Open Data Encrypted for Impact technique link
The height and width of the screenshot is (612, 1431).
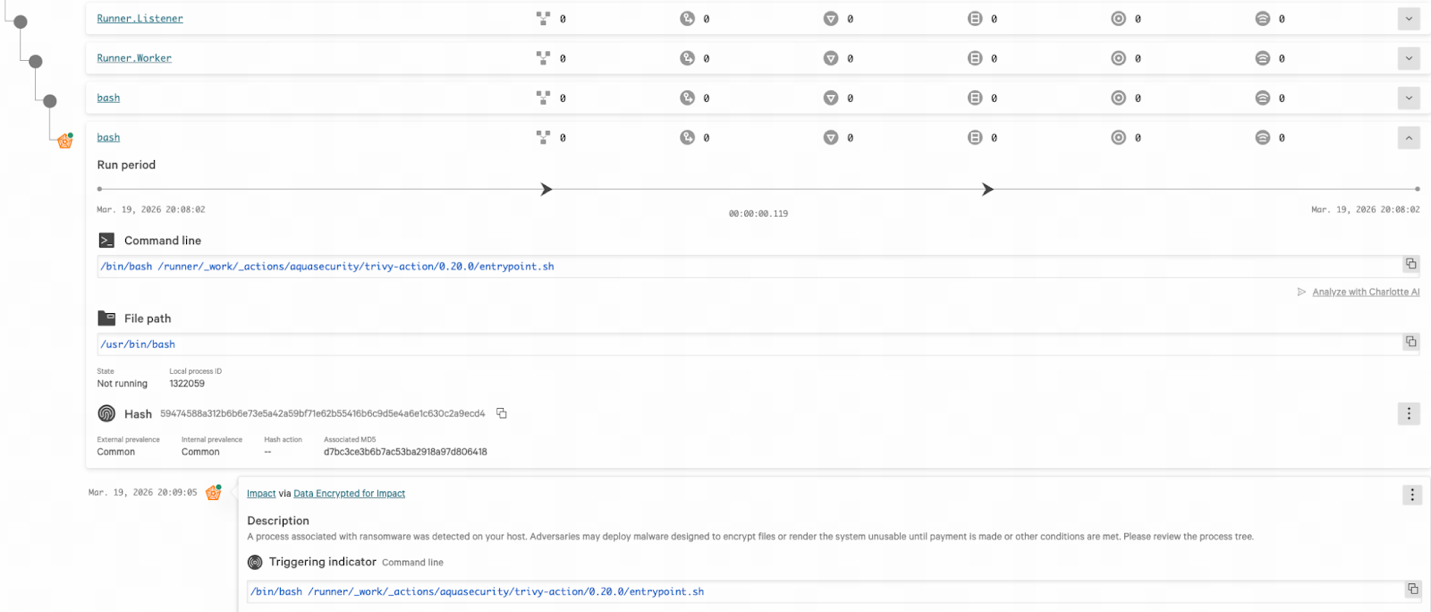[x=349, y=493]
